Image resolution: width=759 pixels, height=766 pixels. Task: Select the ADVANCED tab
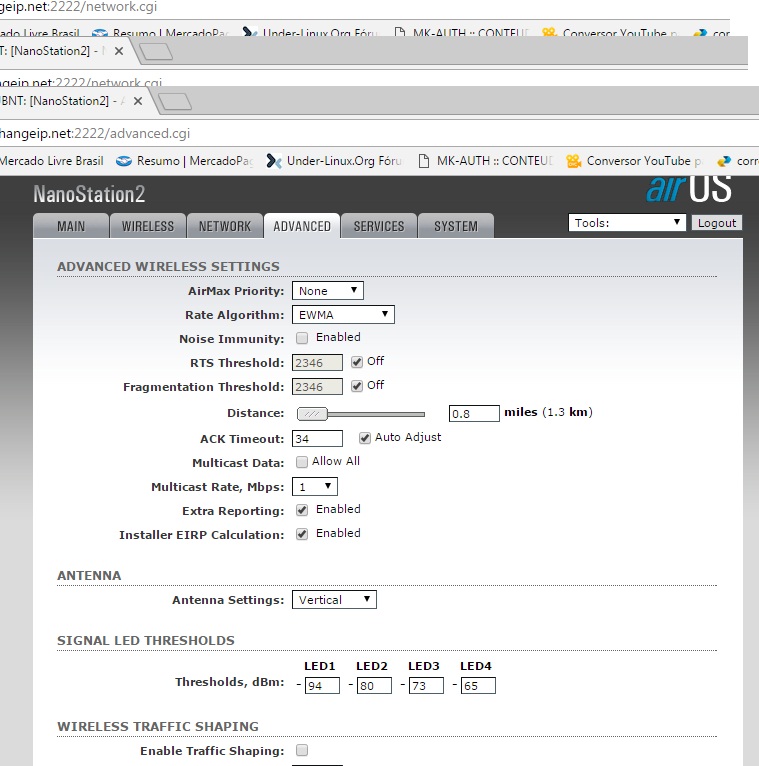302,226
